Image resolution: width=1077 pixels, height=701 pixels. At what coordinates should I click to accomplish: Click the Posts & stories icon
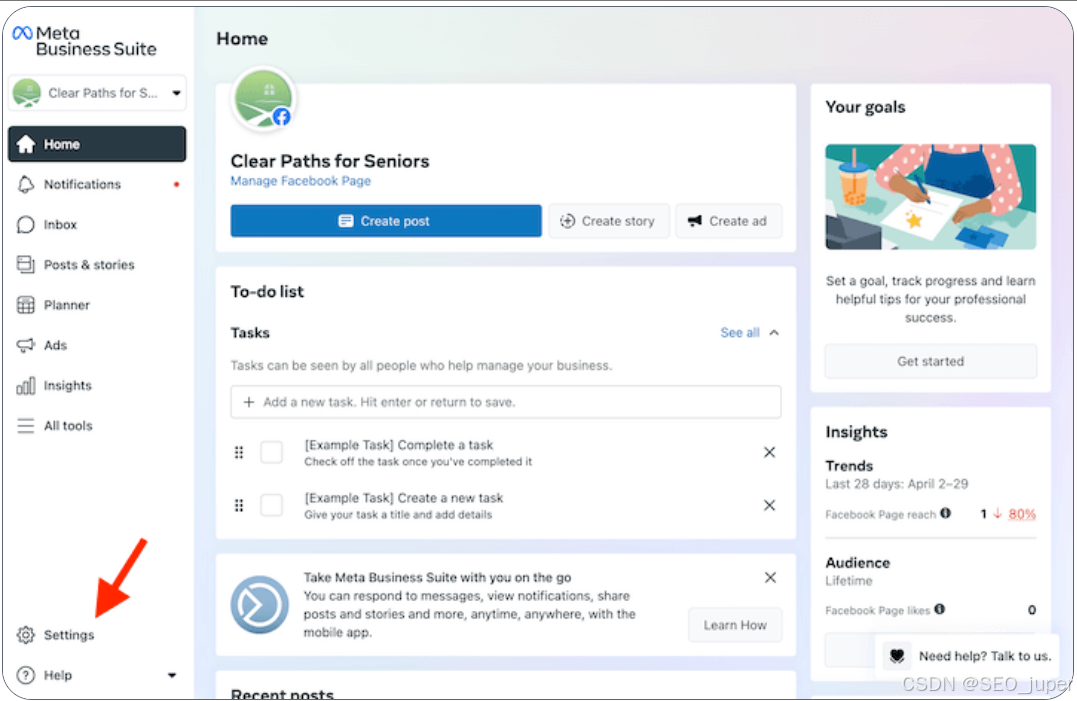[x=26, y=265]
